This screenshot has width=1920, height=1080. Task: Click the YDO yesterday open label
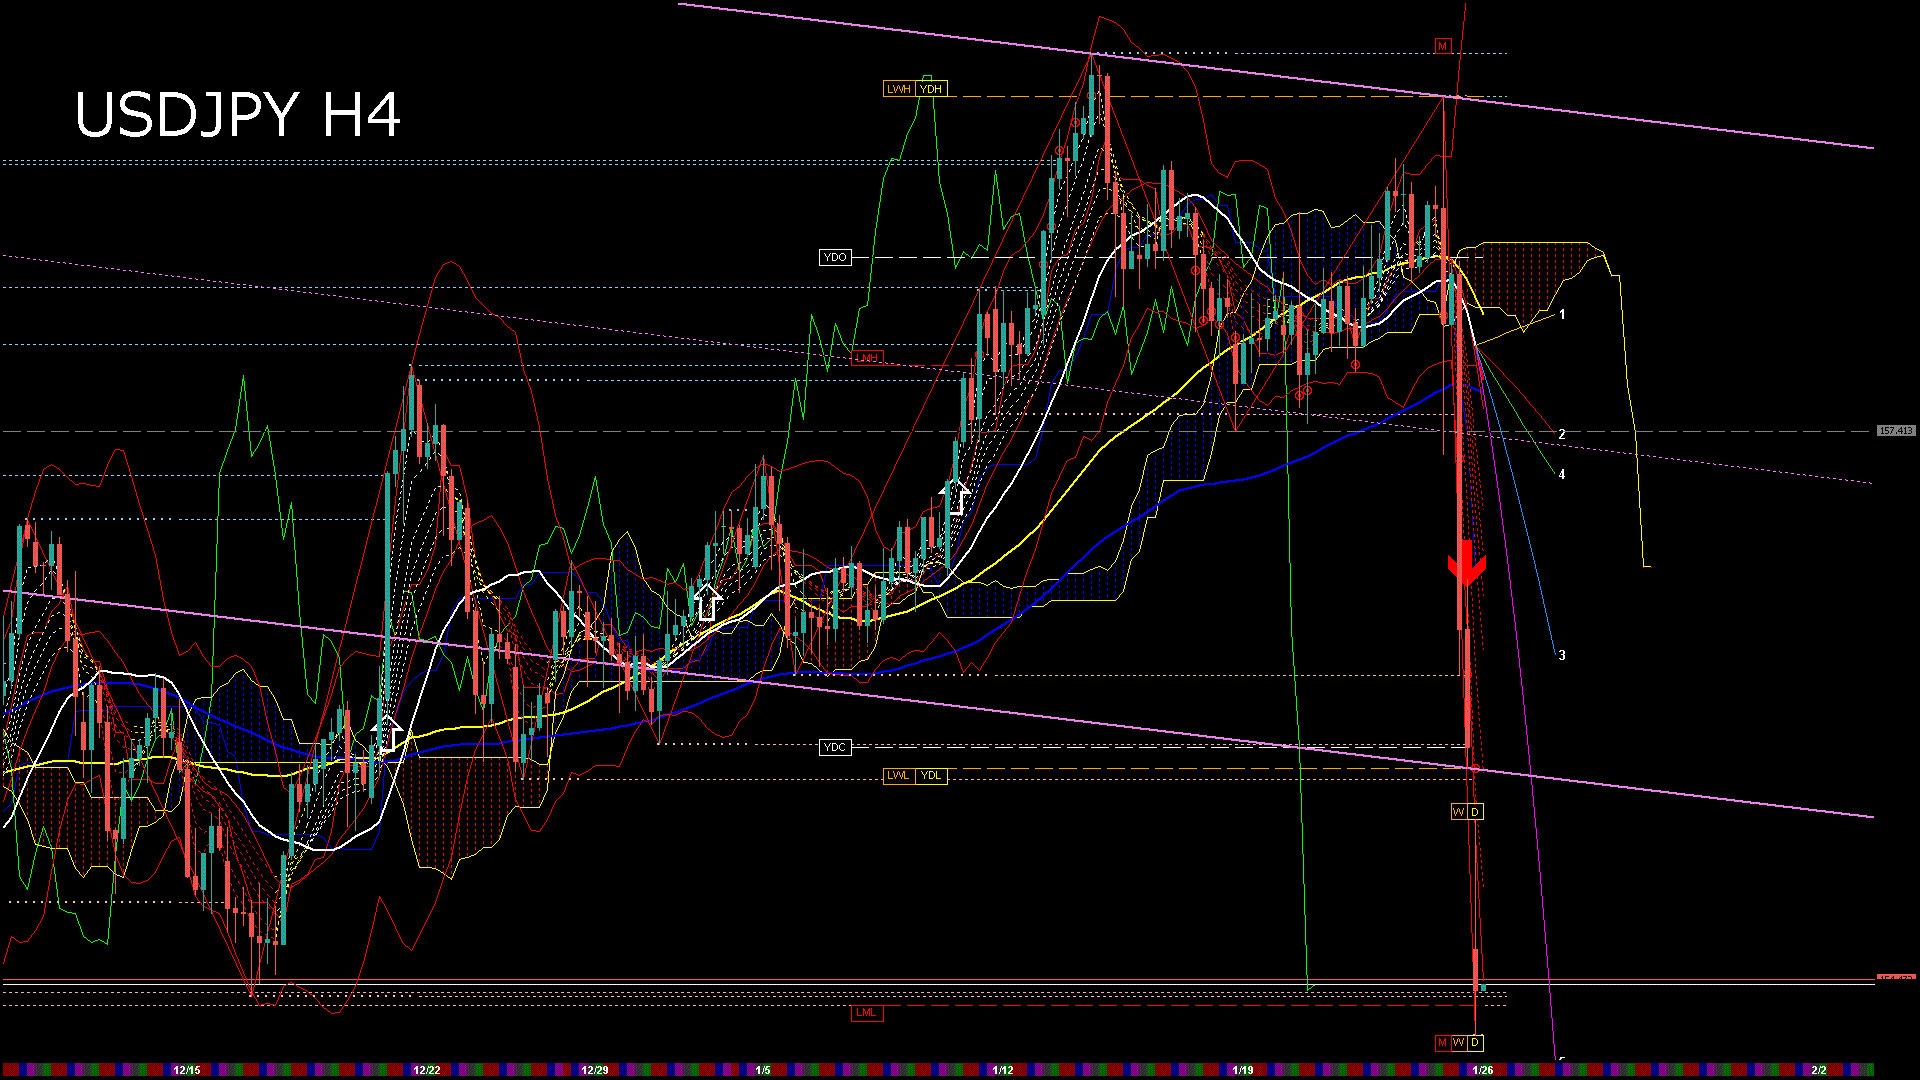(x=836, y=257)
